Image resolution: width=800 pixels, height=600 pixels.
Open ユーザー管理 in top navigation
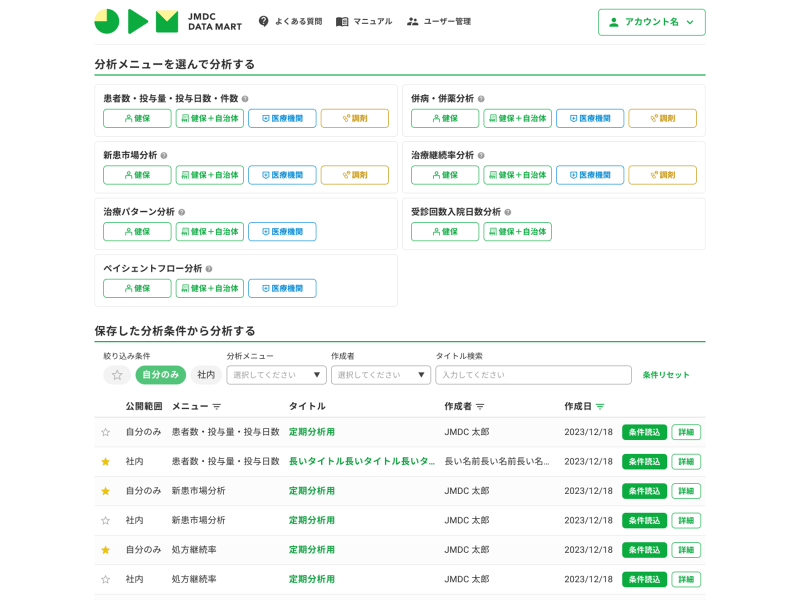coord(439,21)
